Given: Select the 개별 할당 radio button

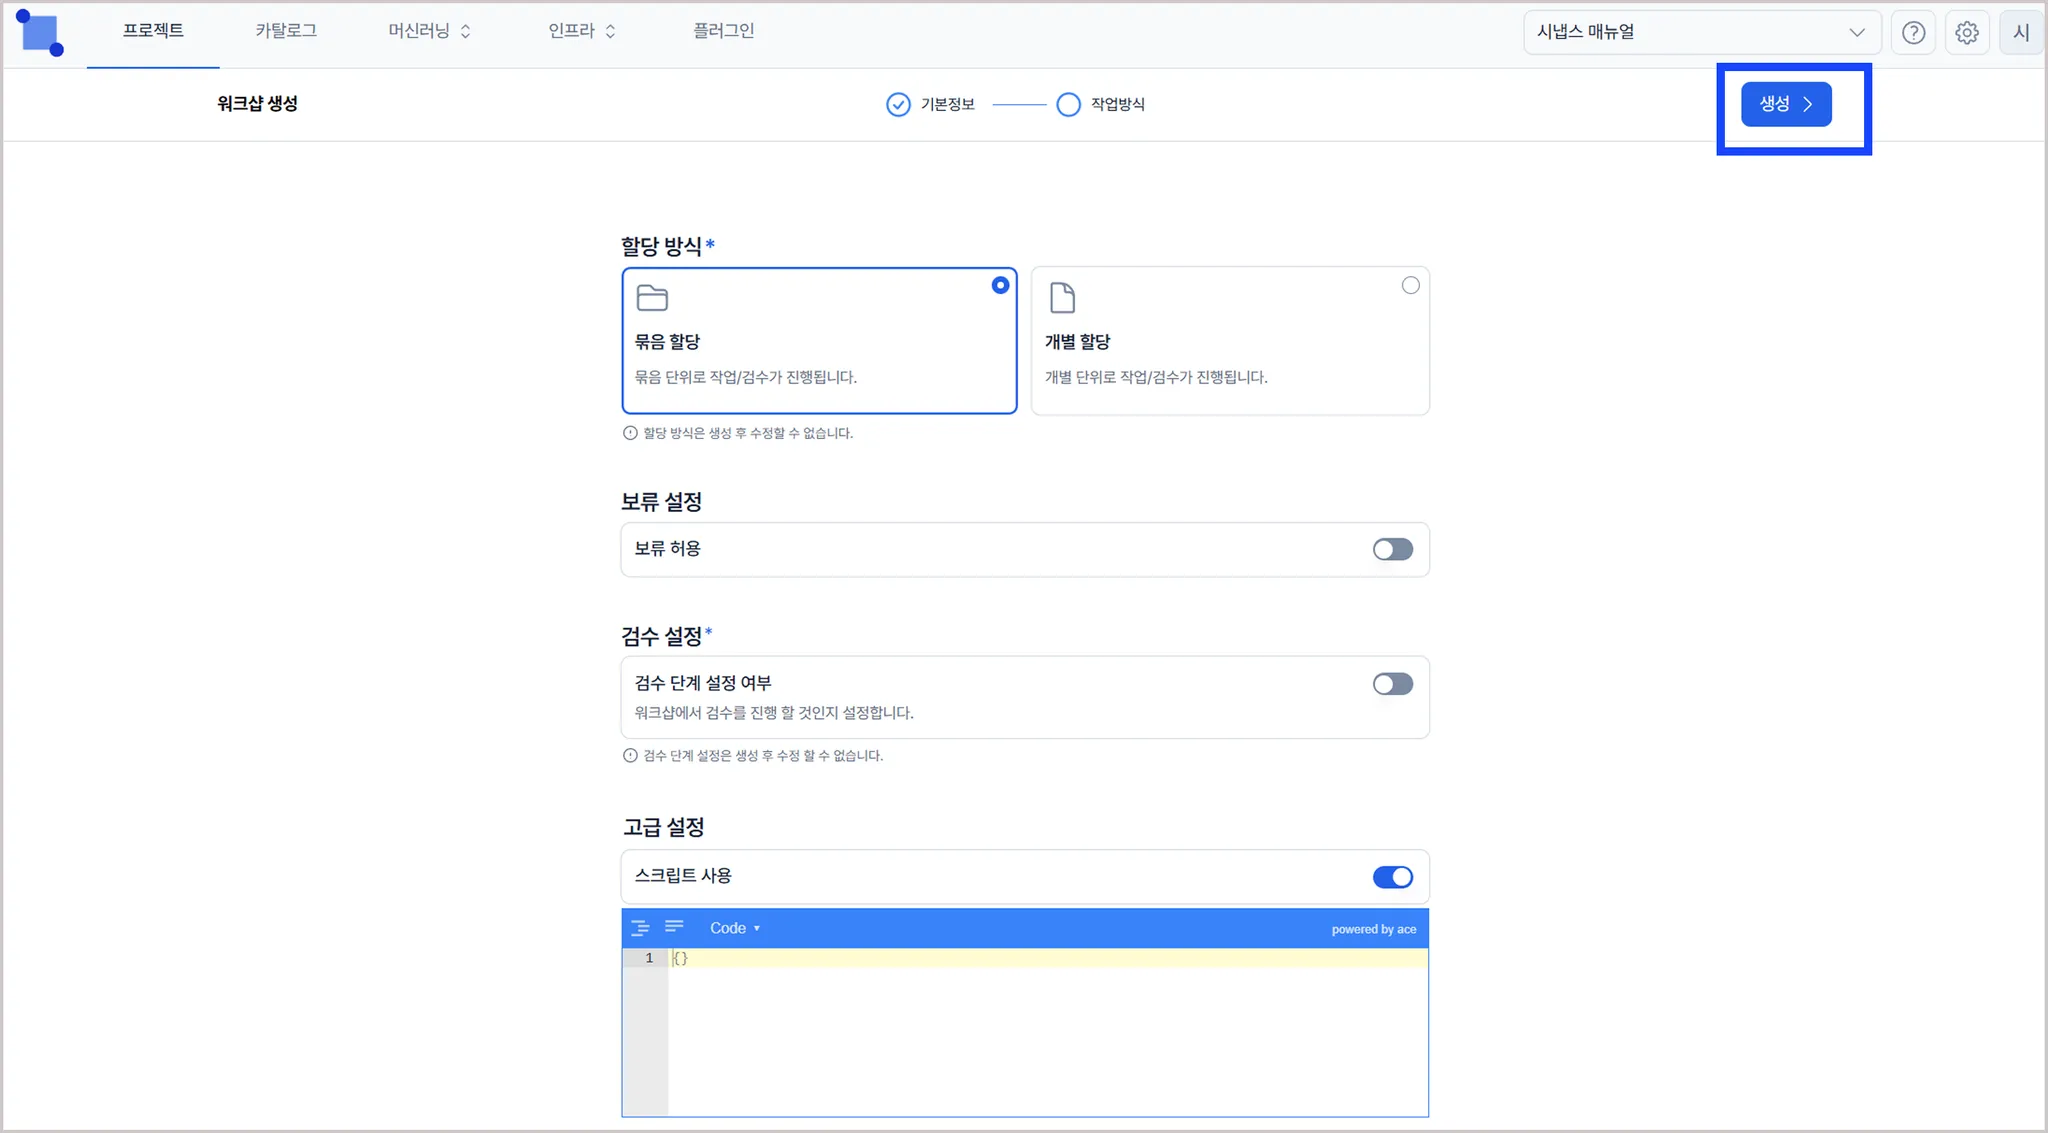Looking at the screenshot, I should [x=1410, y=286].
